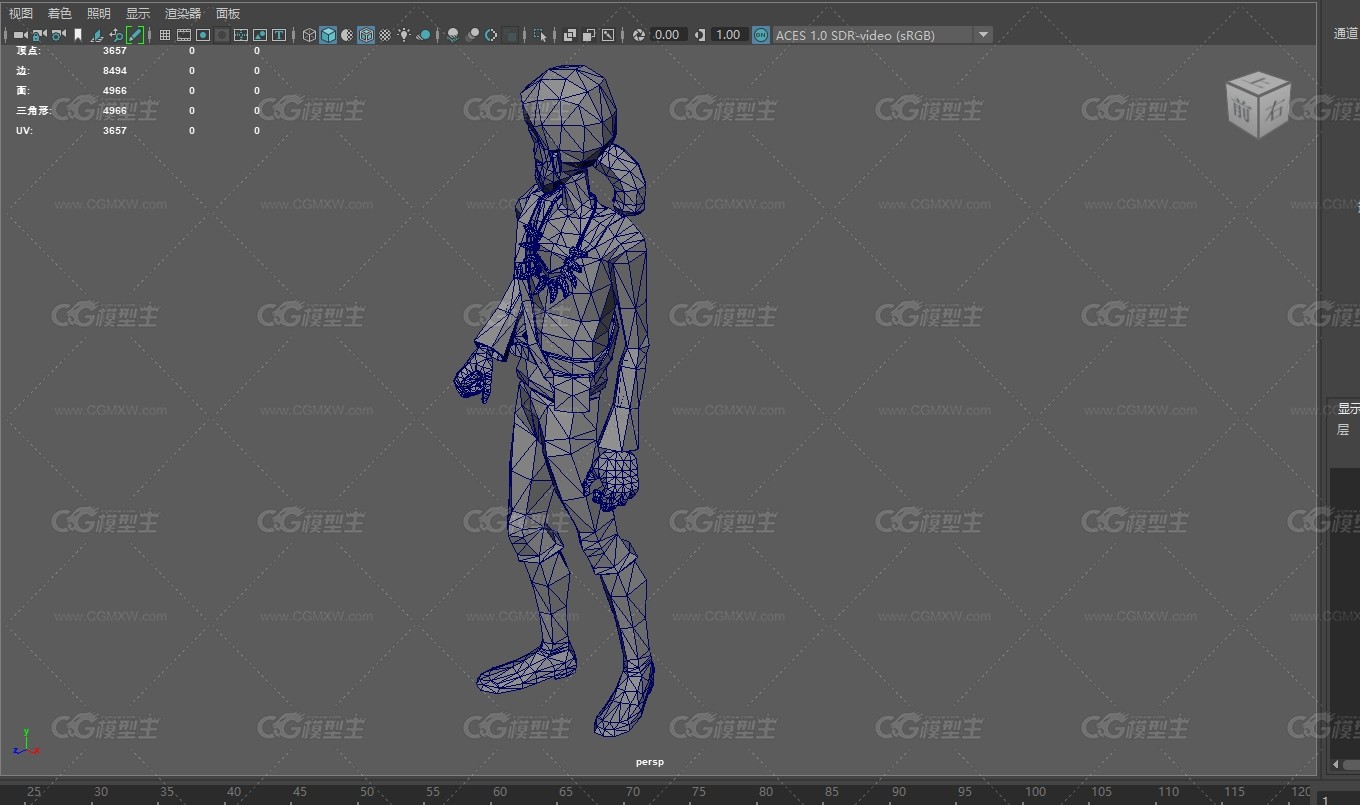This screenshot has height=805, width=1360.
Task: Click frame 30 on the time slider
Action: point(101,792)
